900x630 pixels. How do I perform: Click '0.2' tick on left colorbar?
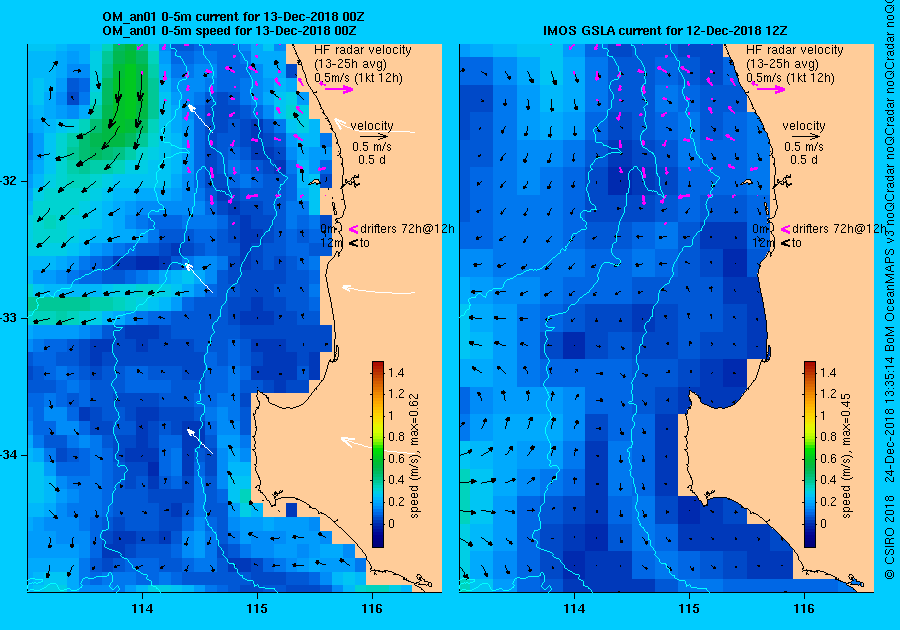coord(396,501)
